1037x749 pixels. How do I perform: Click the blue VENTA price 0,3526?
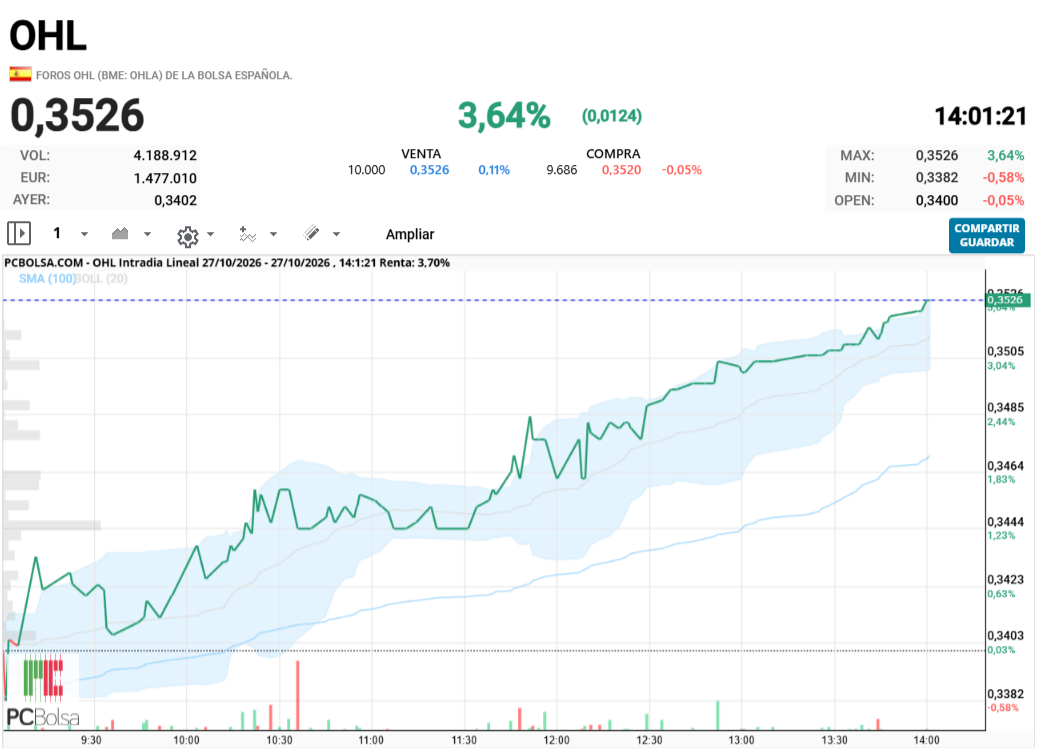[x=429, y=170]
